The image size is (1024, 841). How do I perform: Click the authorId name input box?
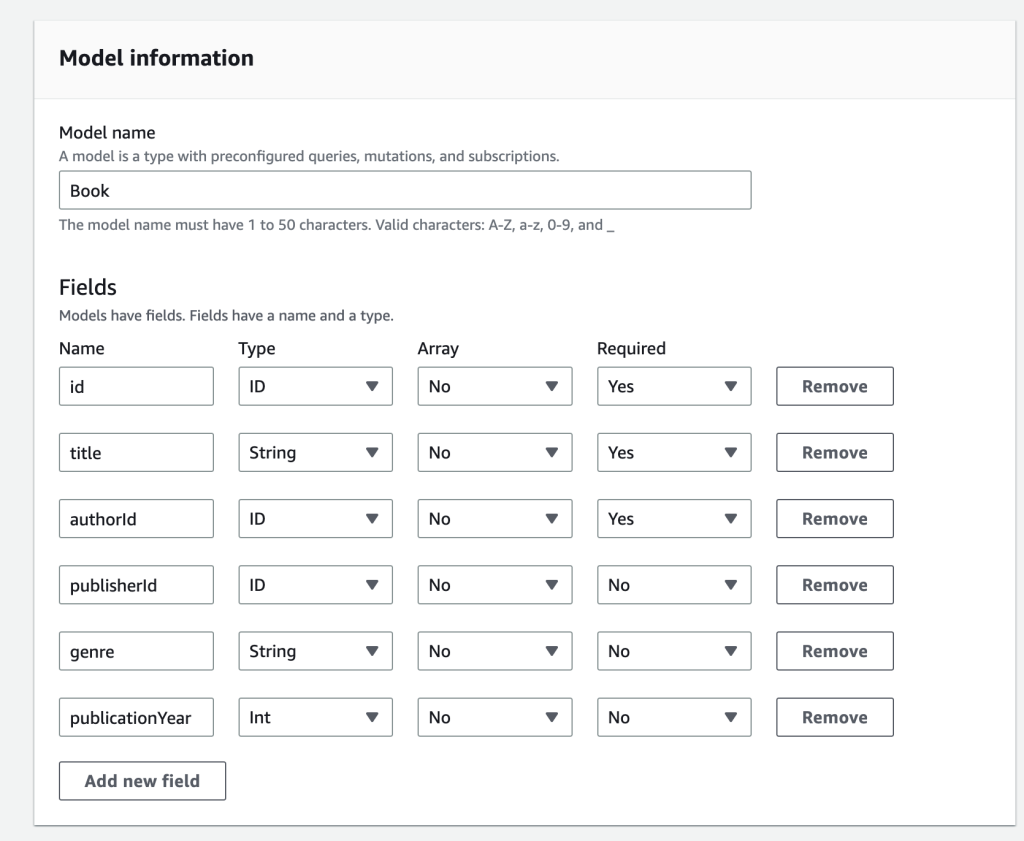(136, 518)
